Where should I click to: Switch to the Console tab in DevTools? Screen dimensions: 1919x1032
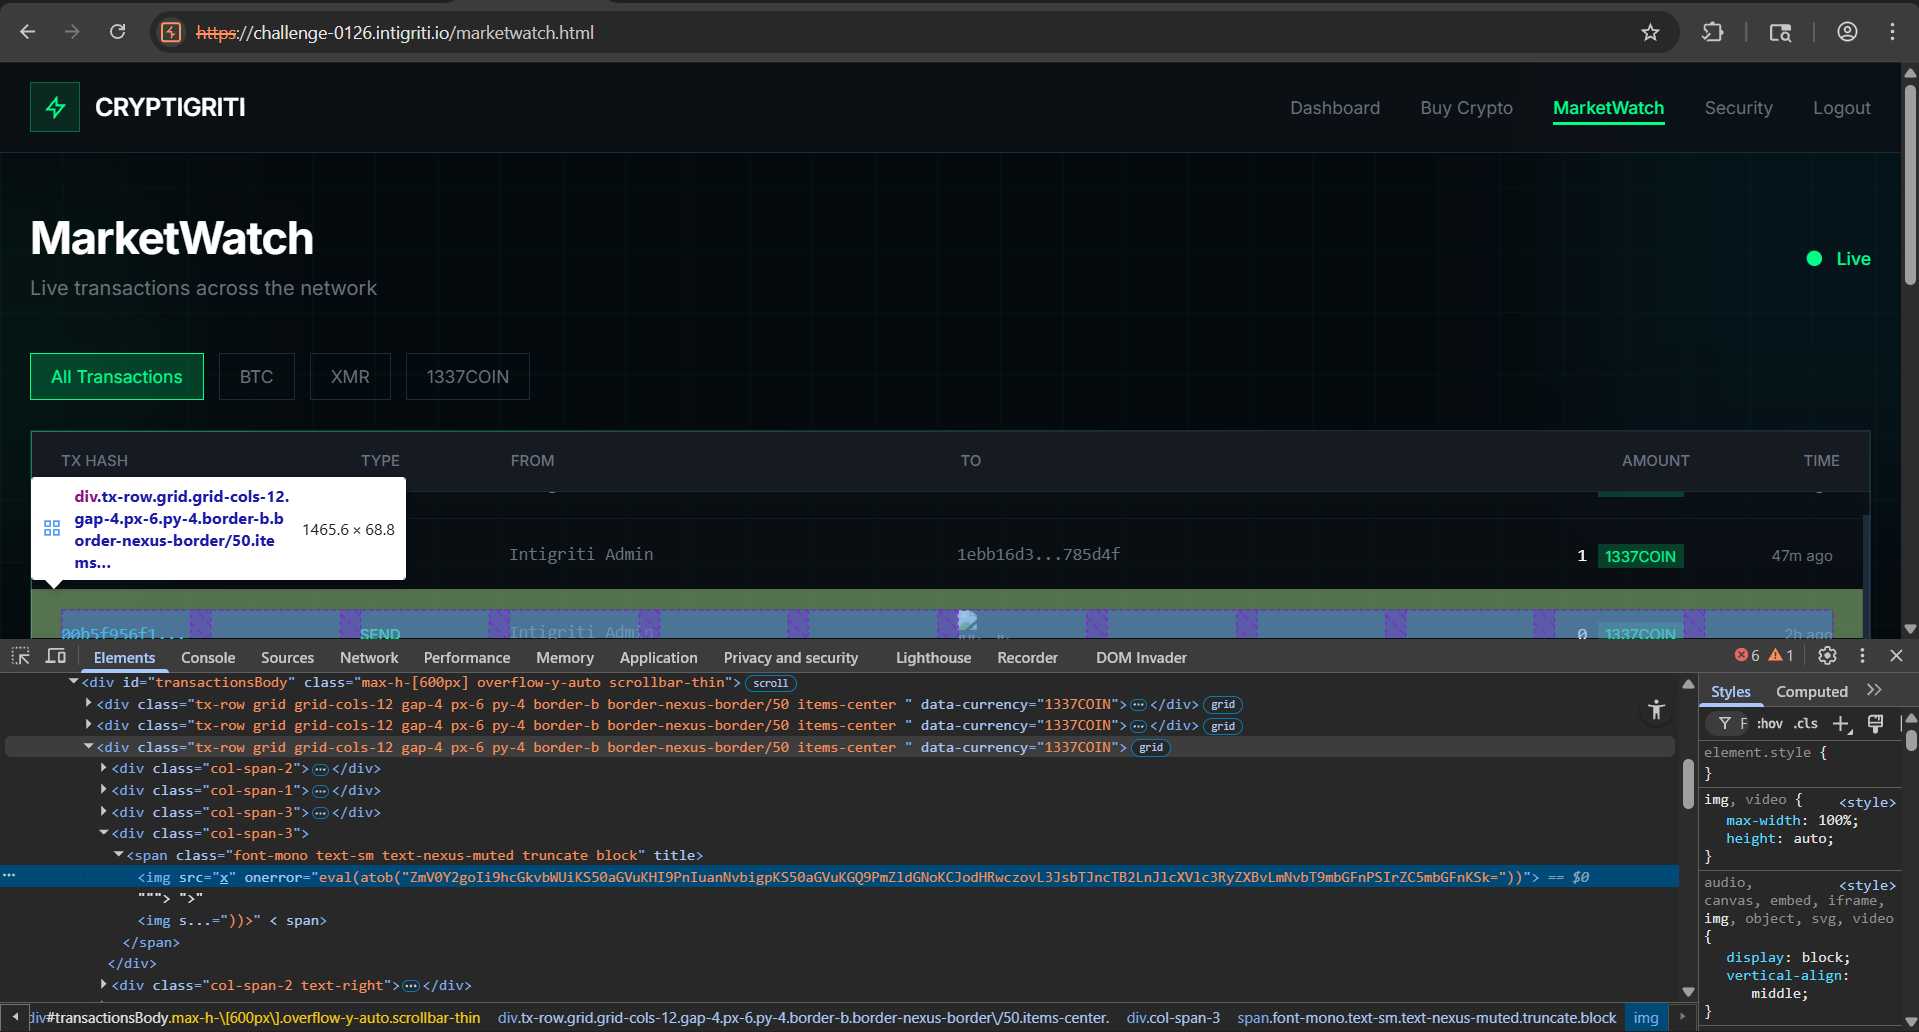pyautogui.click(x=208, y=657)
